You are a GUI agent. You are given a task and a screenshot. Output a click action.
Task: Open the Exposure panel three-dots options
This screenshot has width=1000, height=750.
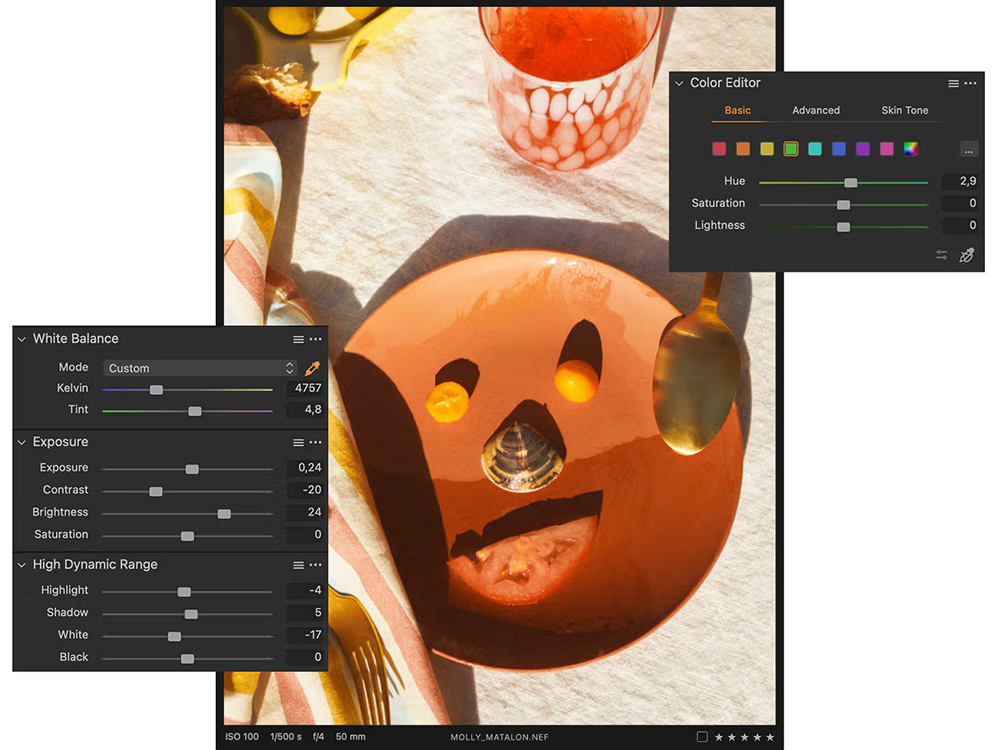[x=316, y=442]
